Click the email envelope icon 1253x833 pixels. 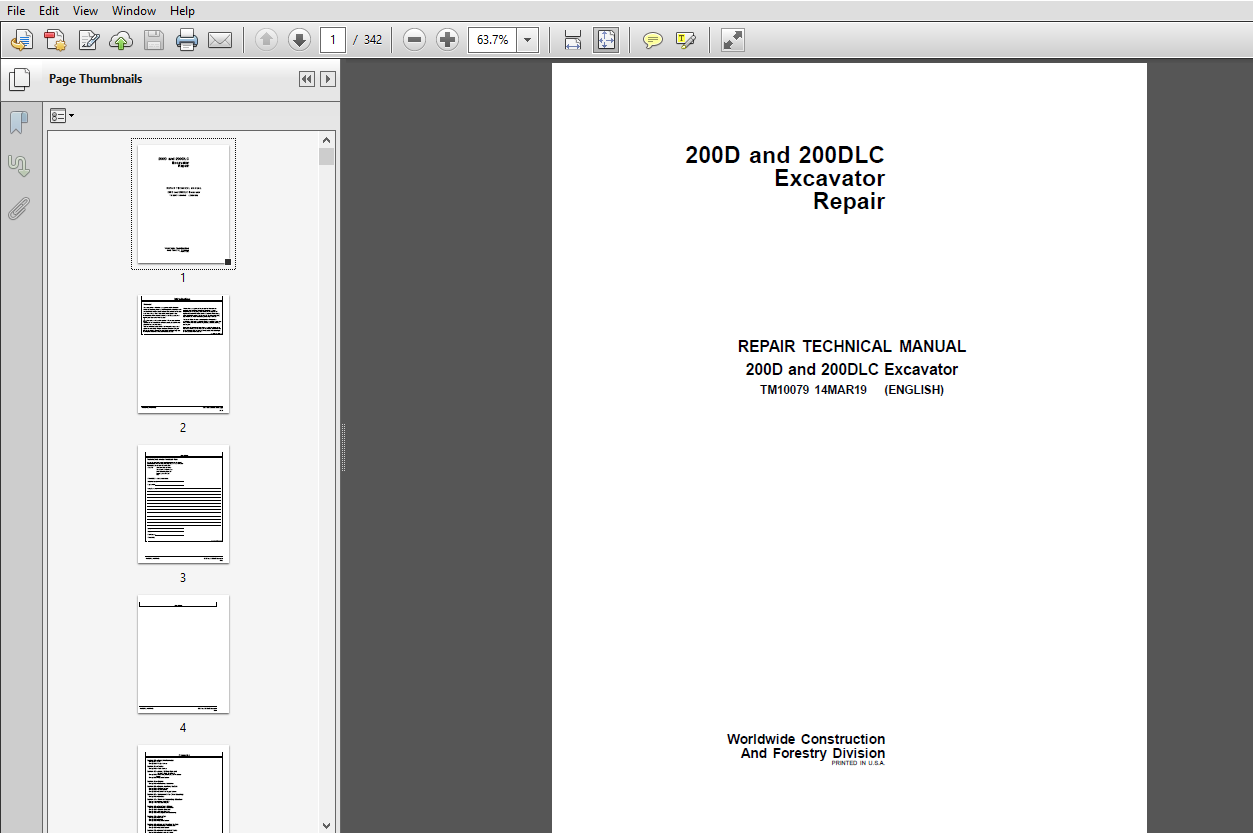(220, 40)
